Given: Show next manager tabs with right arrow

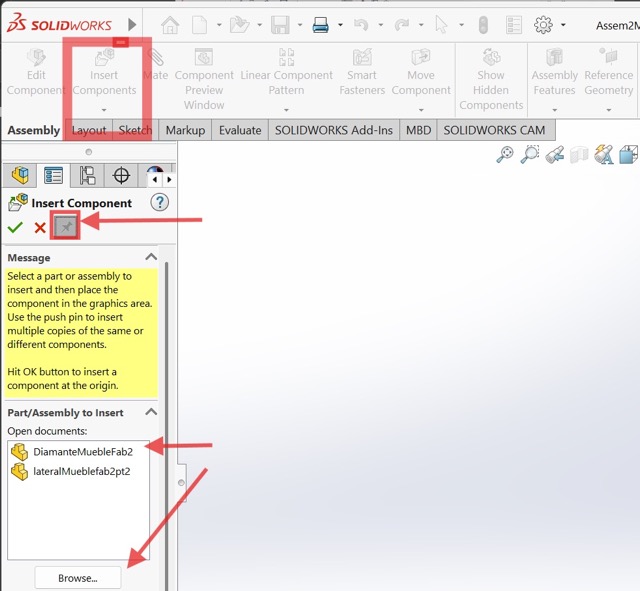Looking at the screenshot, I should tap(169, 179).
